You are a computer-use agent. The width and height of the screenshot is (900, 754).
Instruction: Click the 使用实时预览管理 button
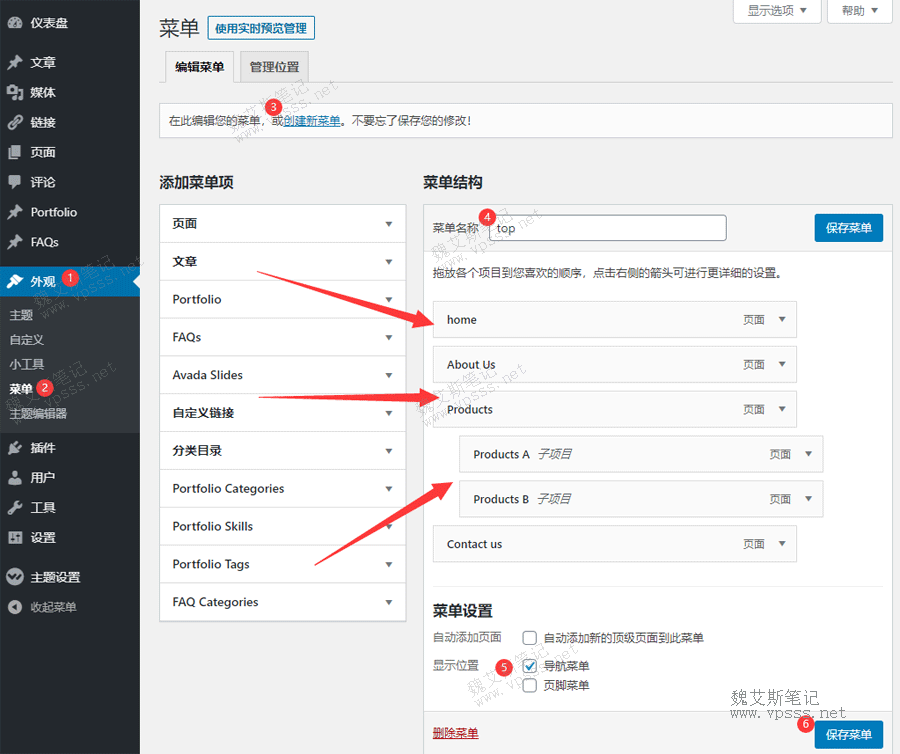(x=261, y=28)
